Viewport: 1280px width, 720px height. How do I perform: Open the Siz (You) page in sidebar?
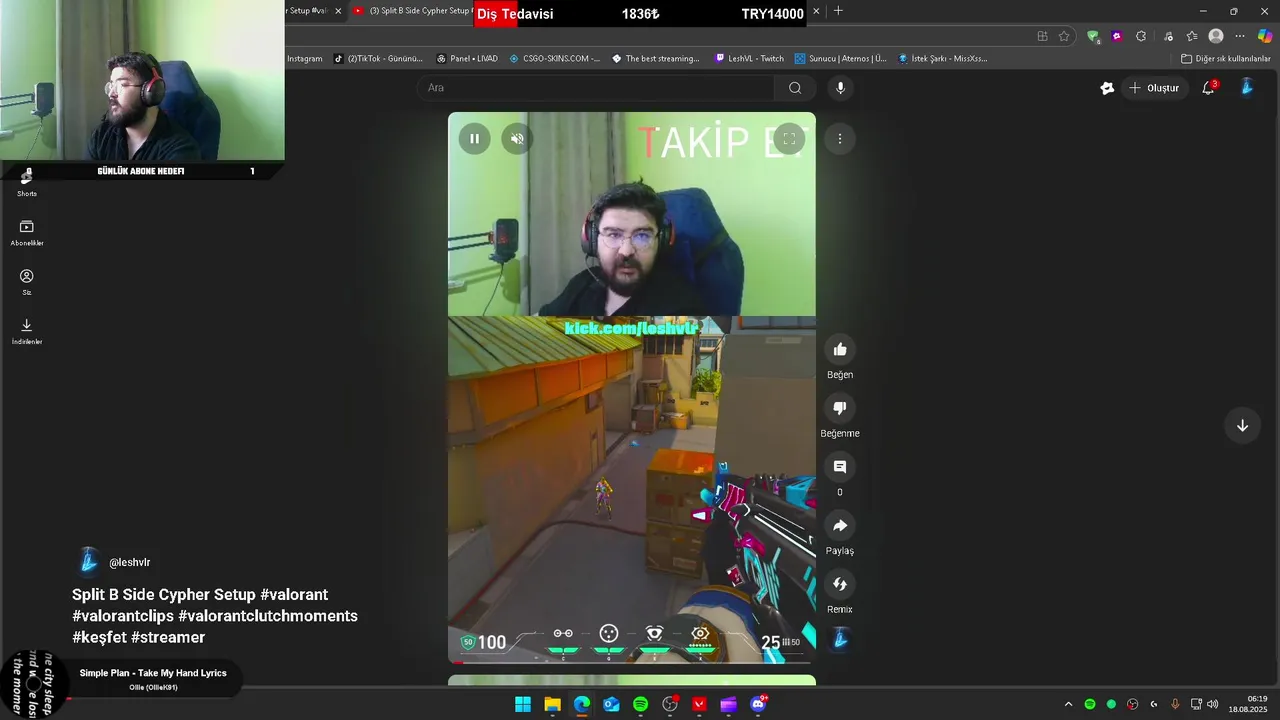27,282
